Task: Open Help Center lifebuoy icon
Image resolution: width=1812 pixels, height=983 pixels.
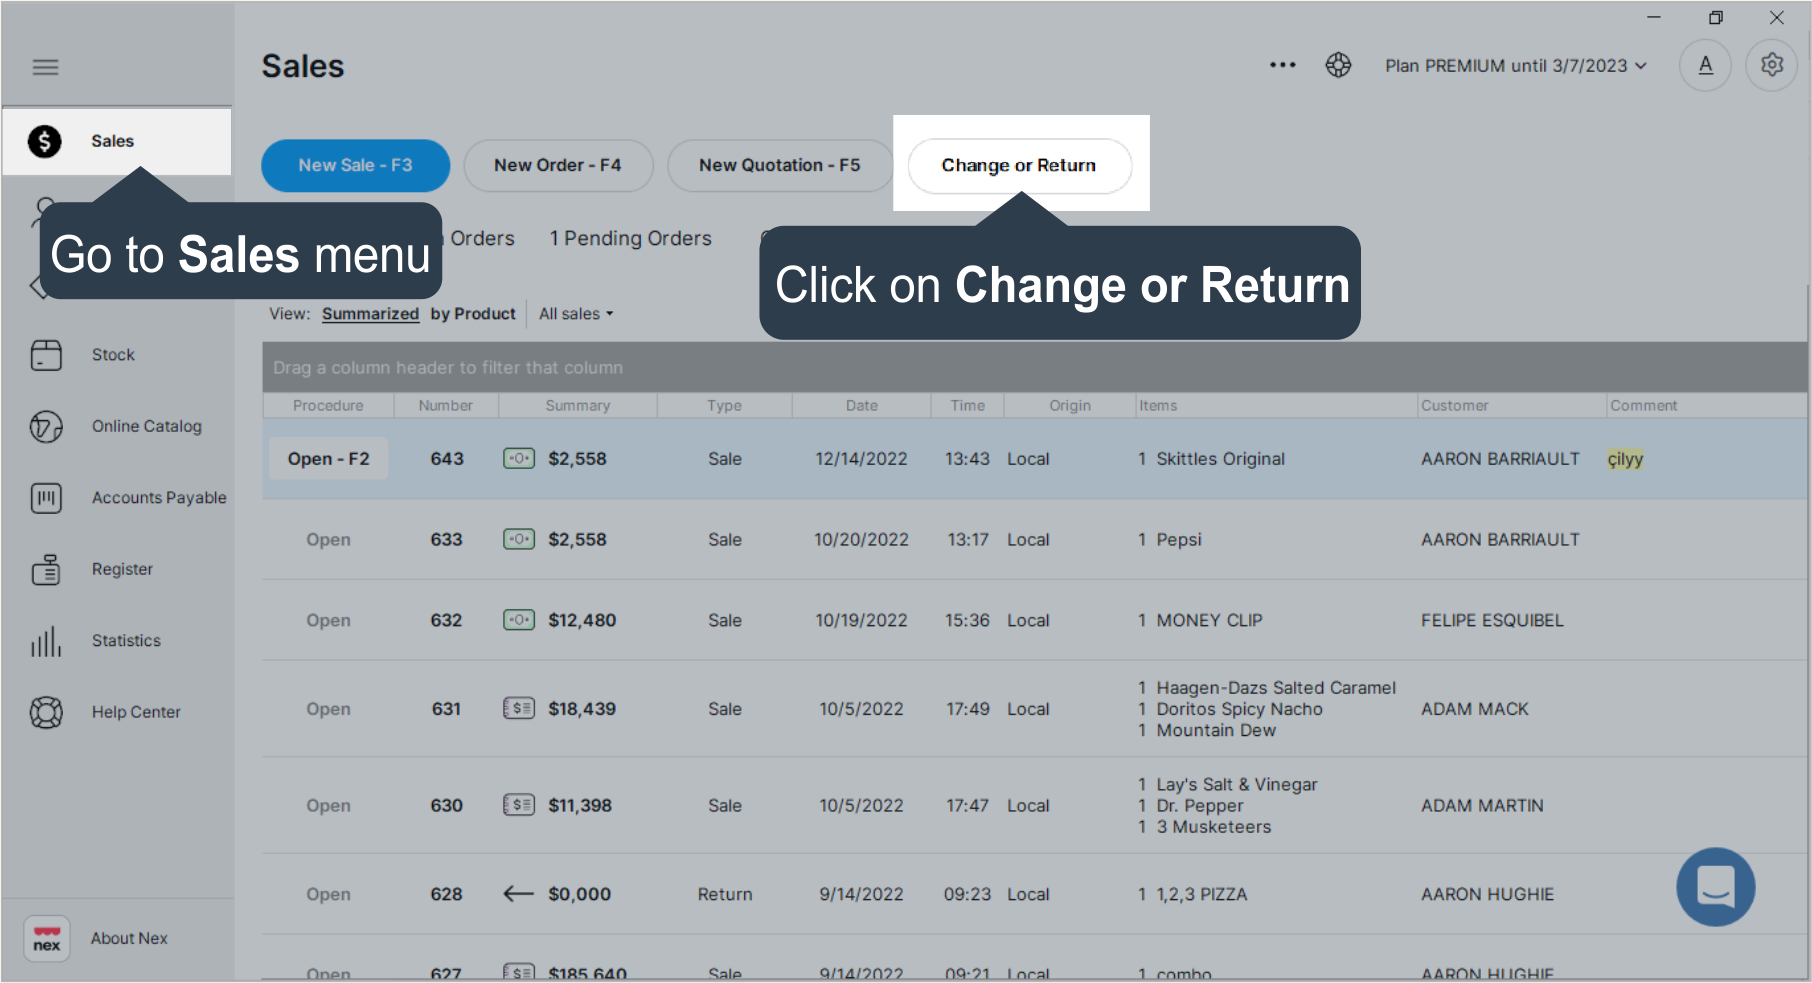Action: pyautogui.click(x=46, y=712)
